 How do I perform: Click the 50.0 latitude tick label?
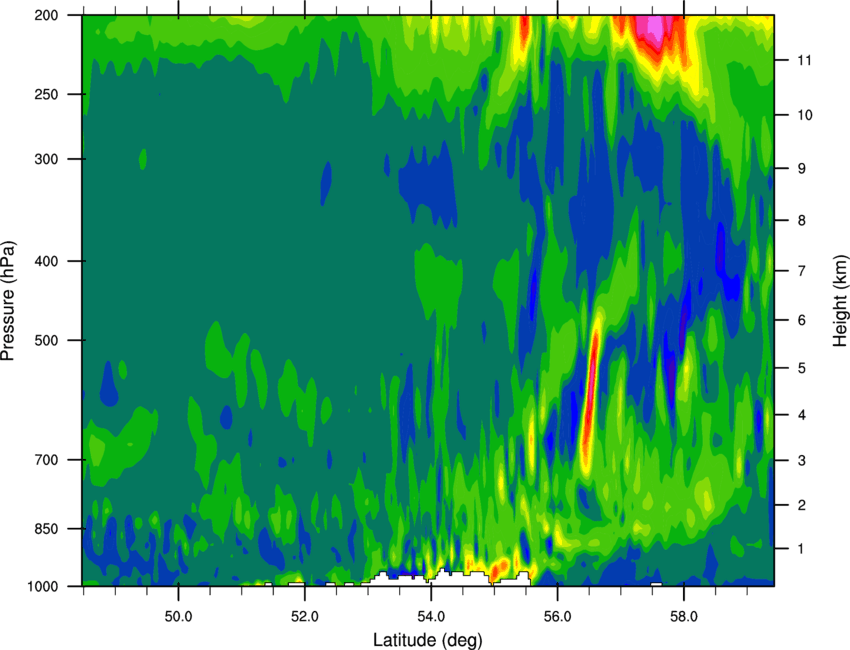click(178, 617)
